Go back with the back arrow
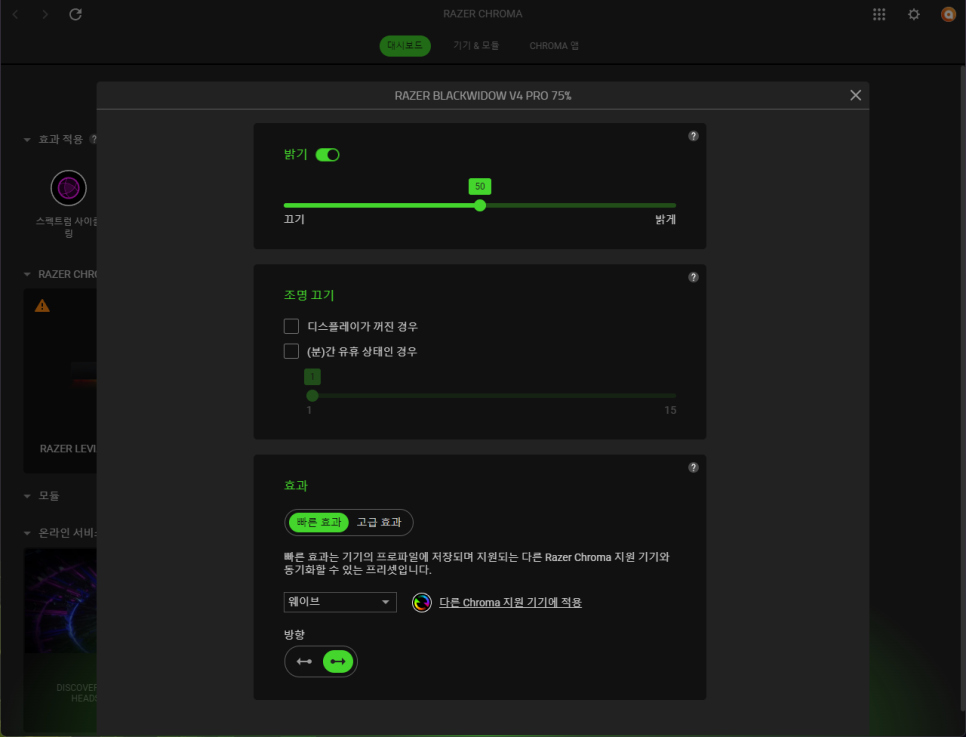Viewport: 966px width, 737px height. tap(15, 14)
